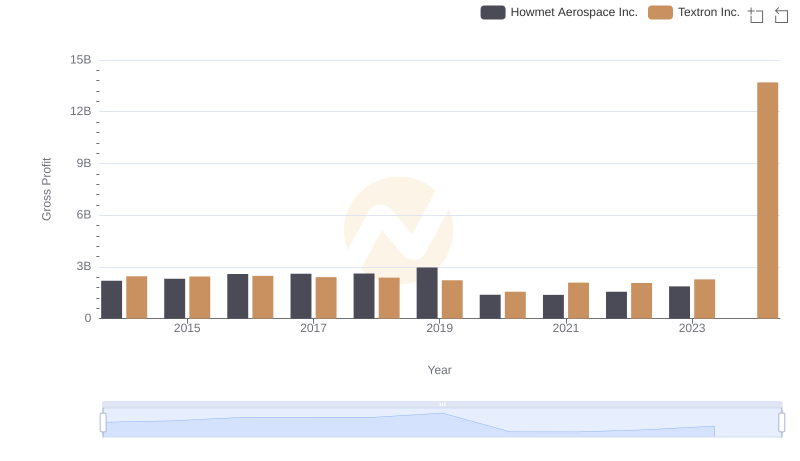Click the tallest Textron bar for 2024
The image size is (800, 461).
click(x=767, y=200)
